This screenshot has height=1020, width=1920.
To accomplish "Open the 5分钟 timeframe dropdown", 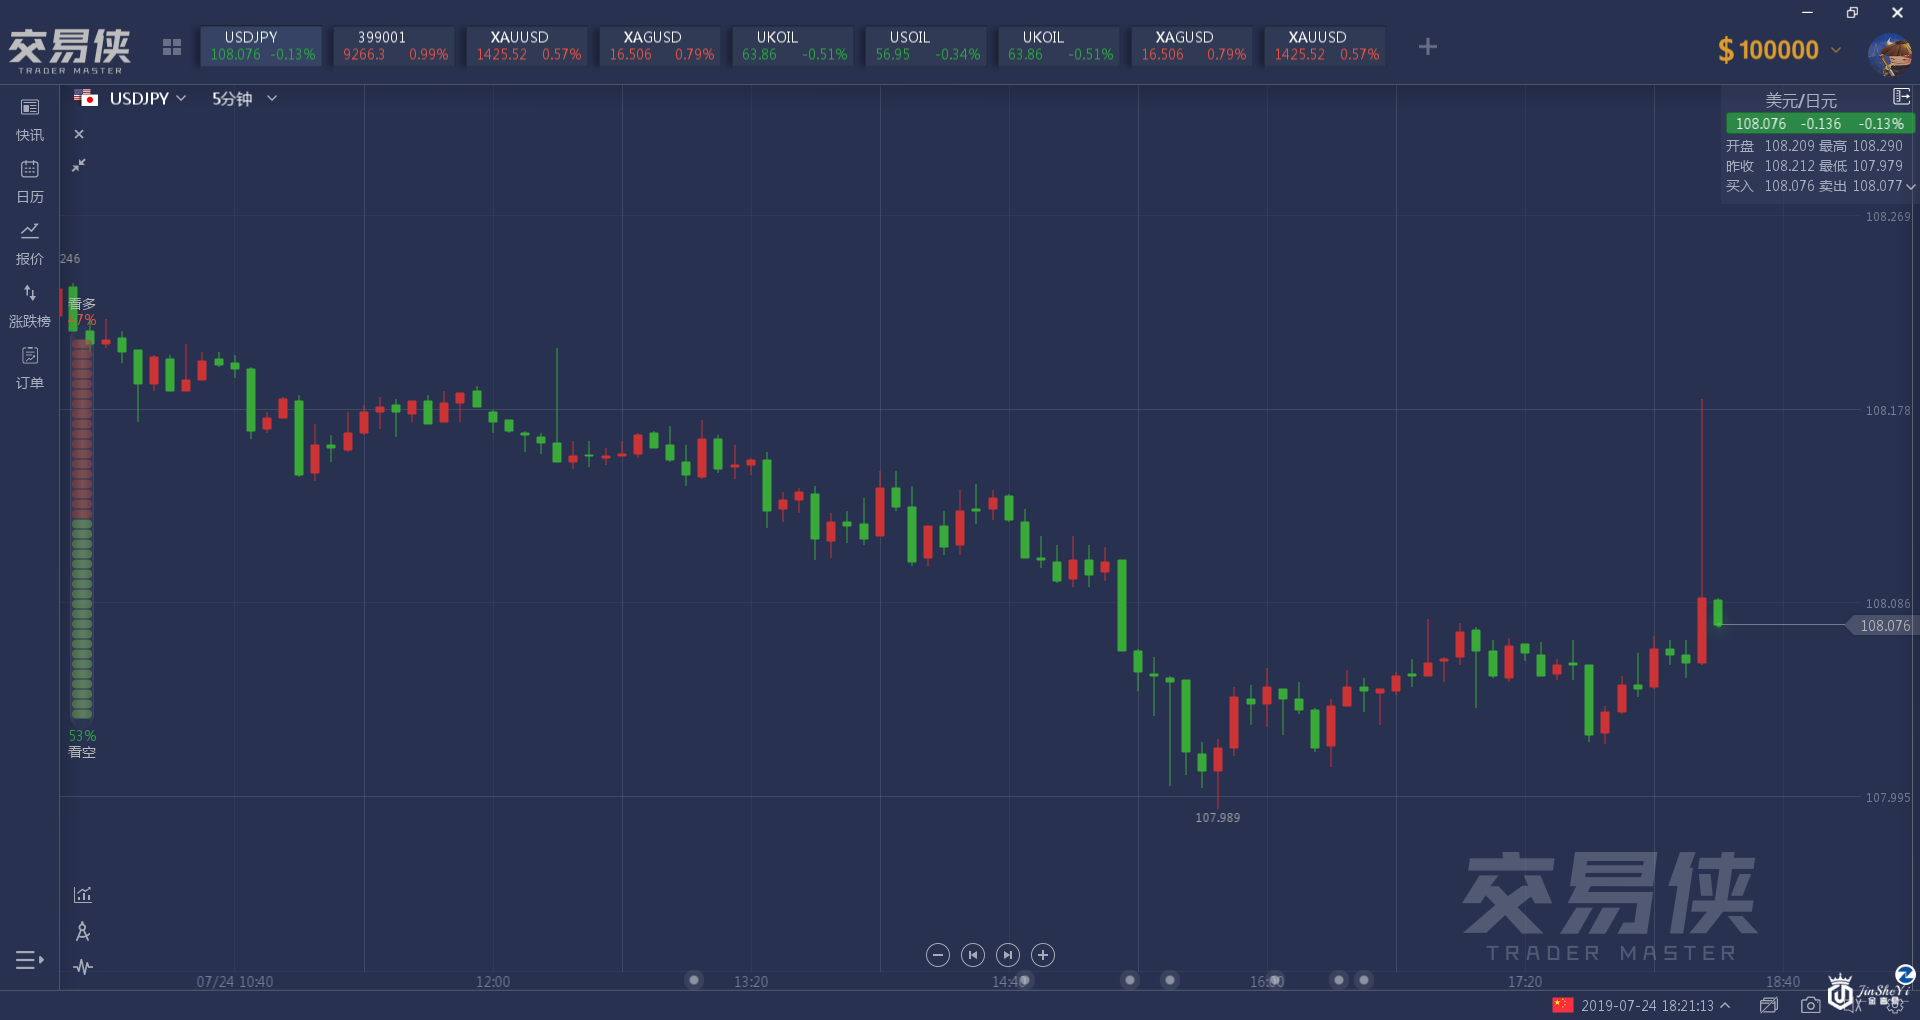I will 244,98.
